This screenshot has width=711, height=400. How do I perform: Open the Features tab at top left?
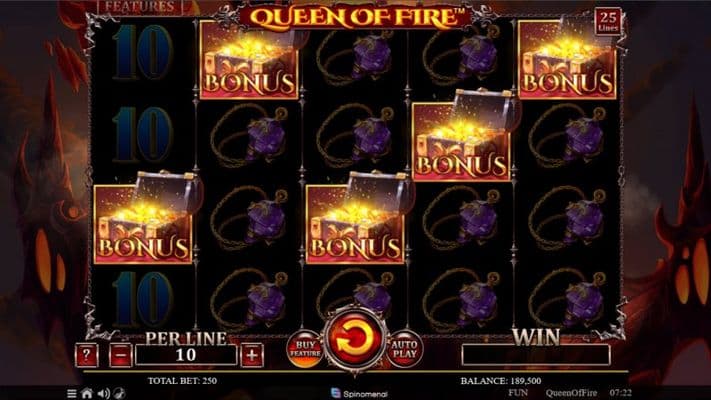pyautogui.click(x=140, y=6)
